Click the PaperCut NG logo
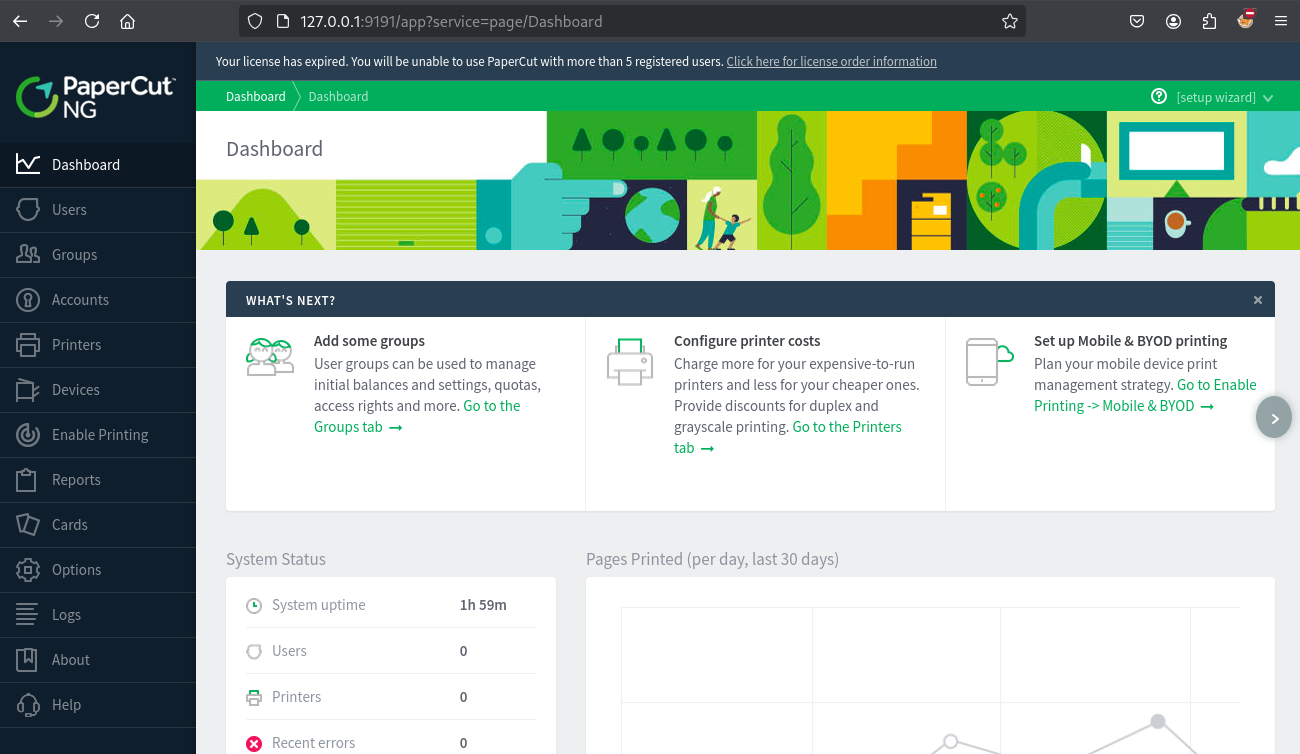Image resolution: width=1300 pixels, height=754 pixels. (96, 97)
